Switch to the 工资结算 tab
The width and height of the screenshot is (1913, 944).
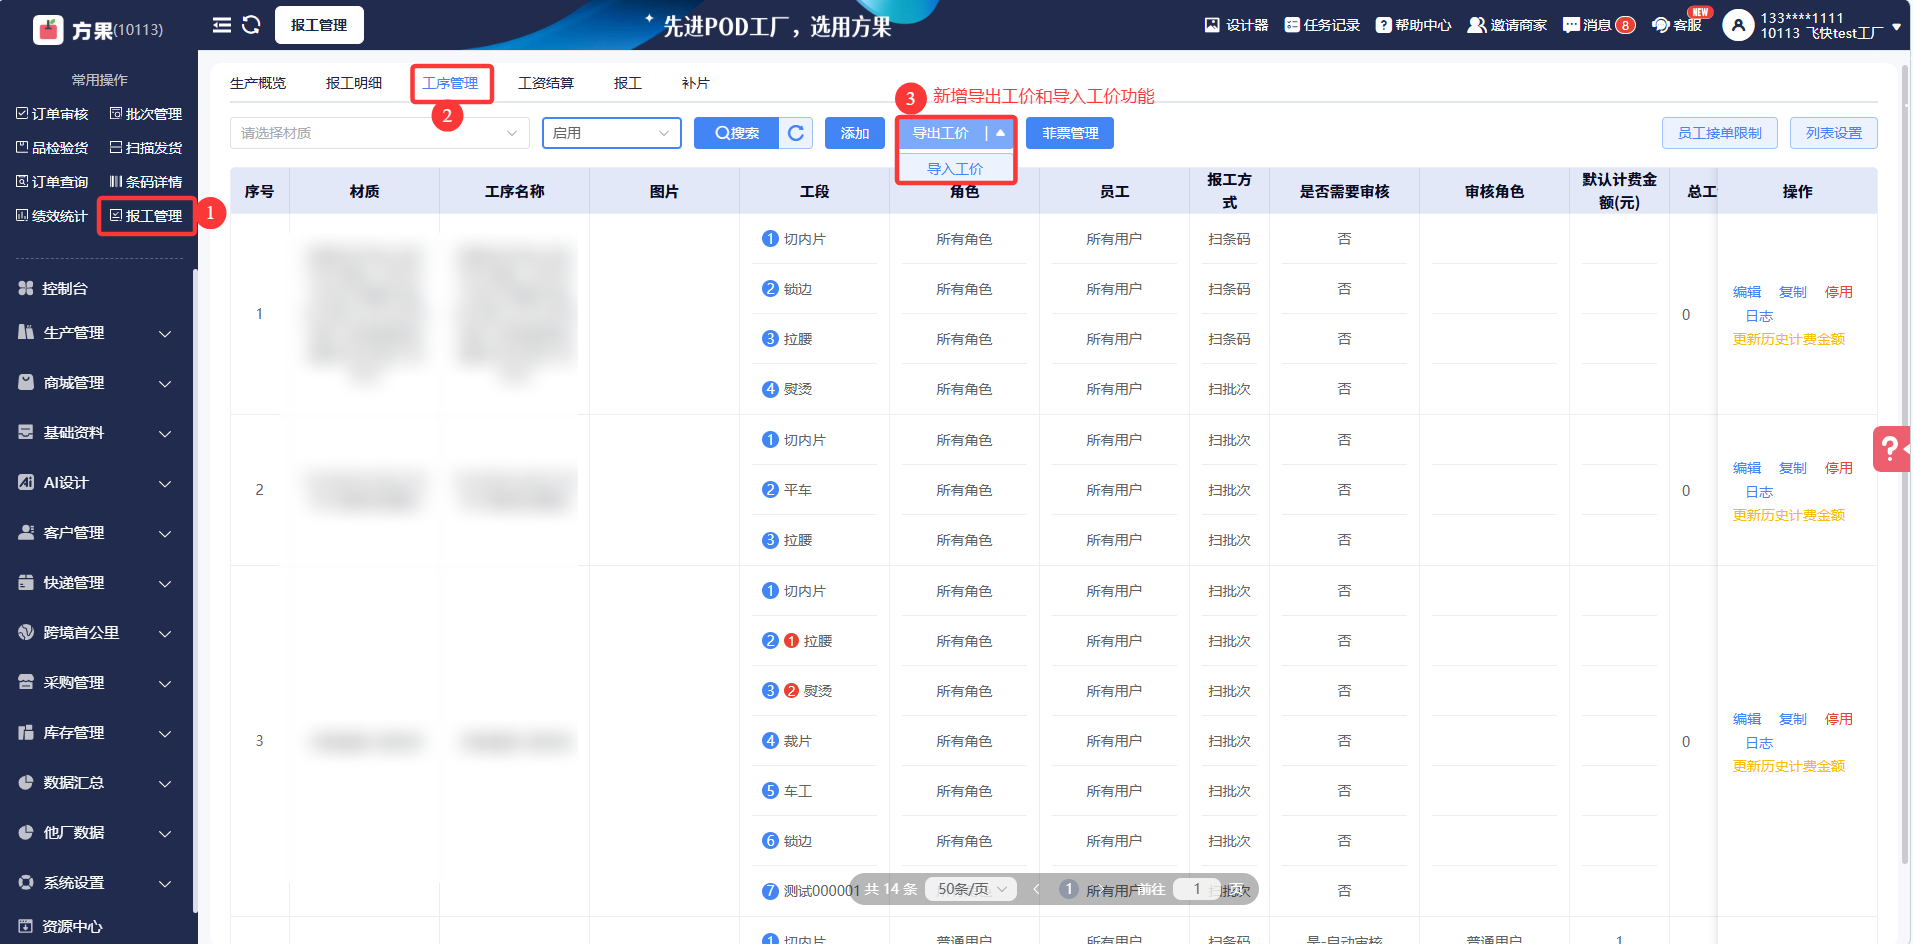click(x=546, y=83)
